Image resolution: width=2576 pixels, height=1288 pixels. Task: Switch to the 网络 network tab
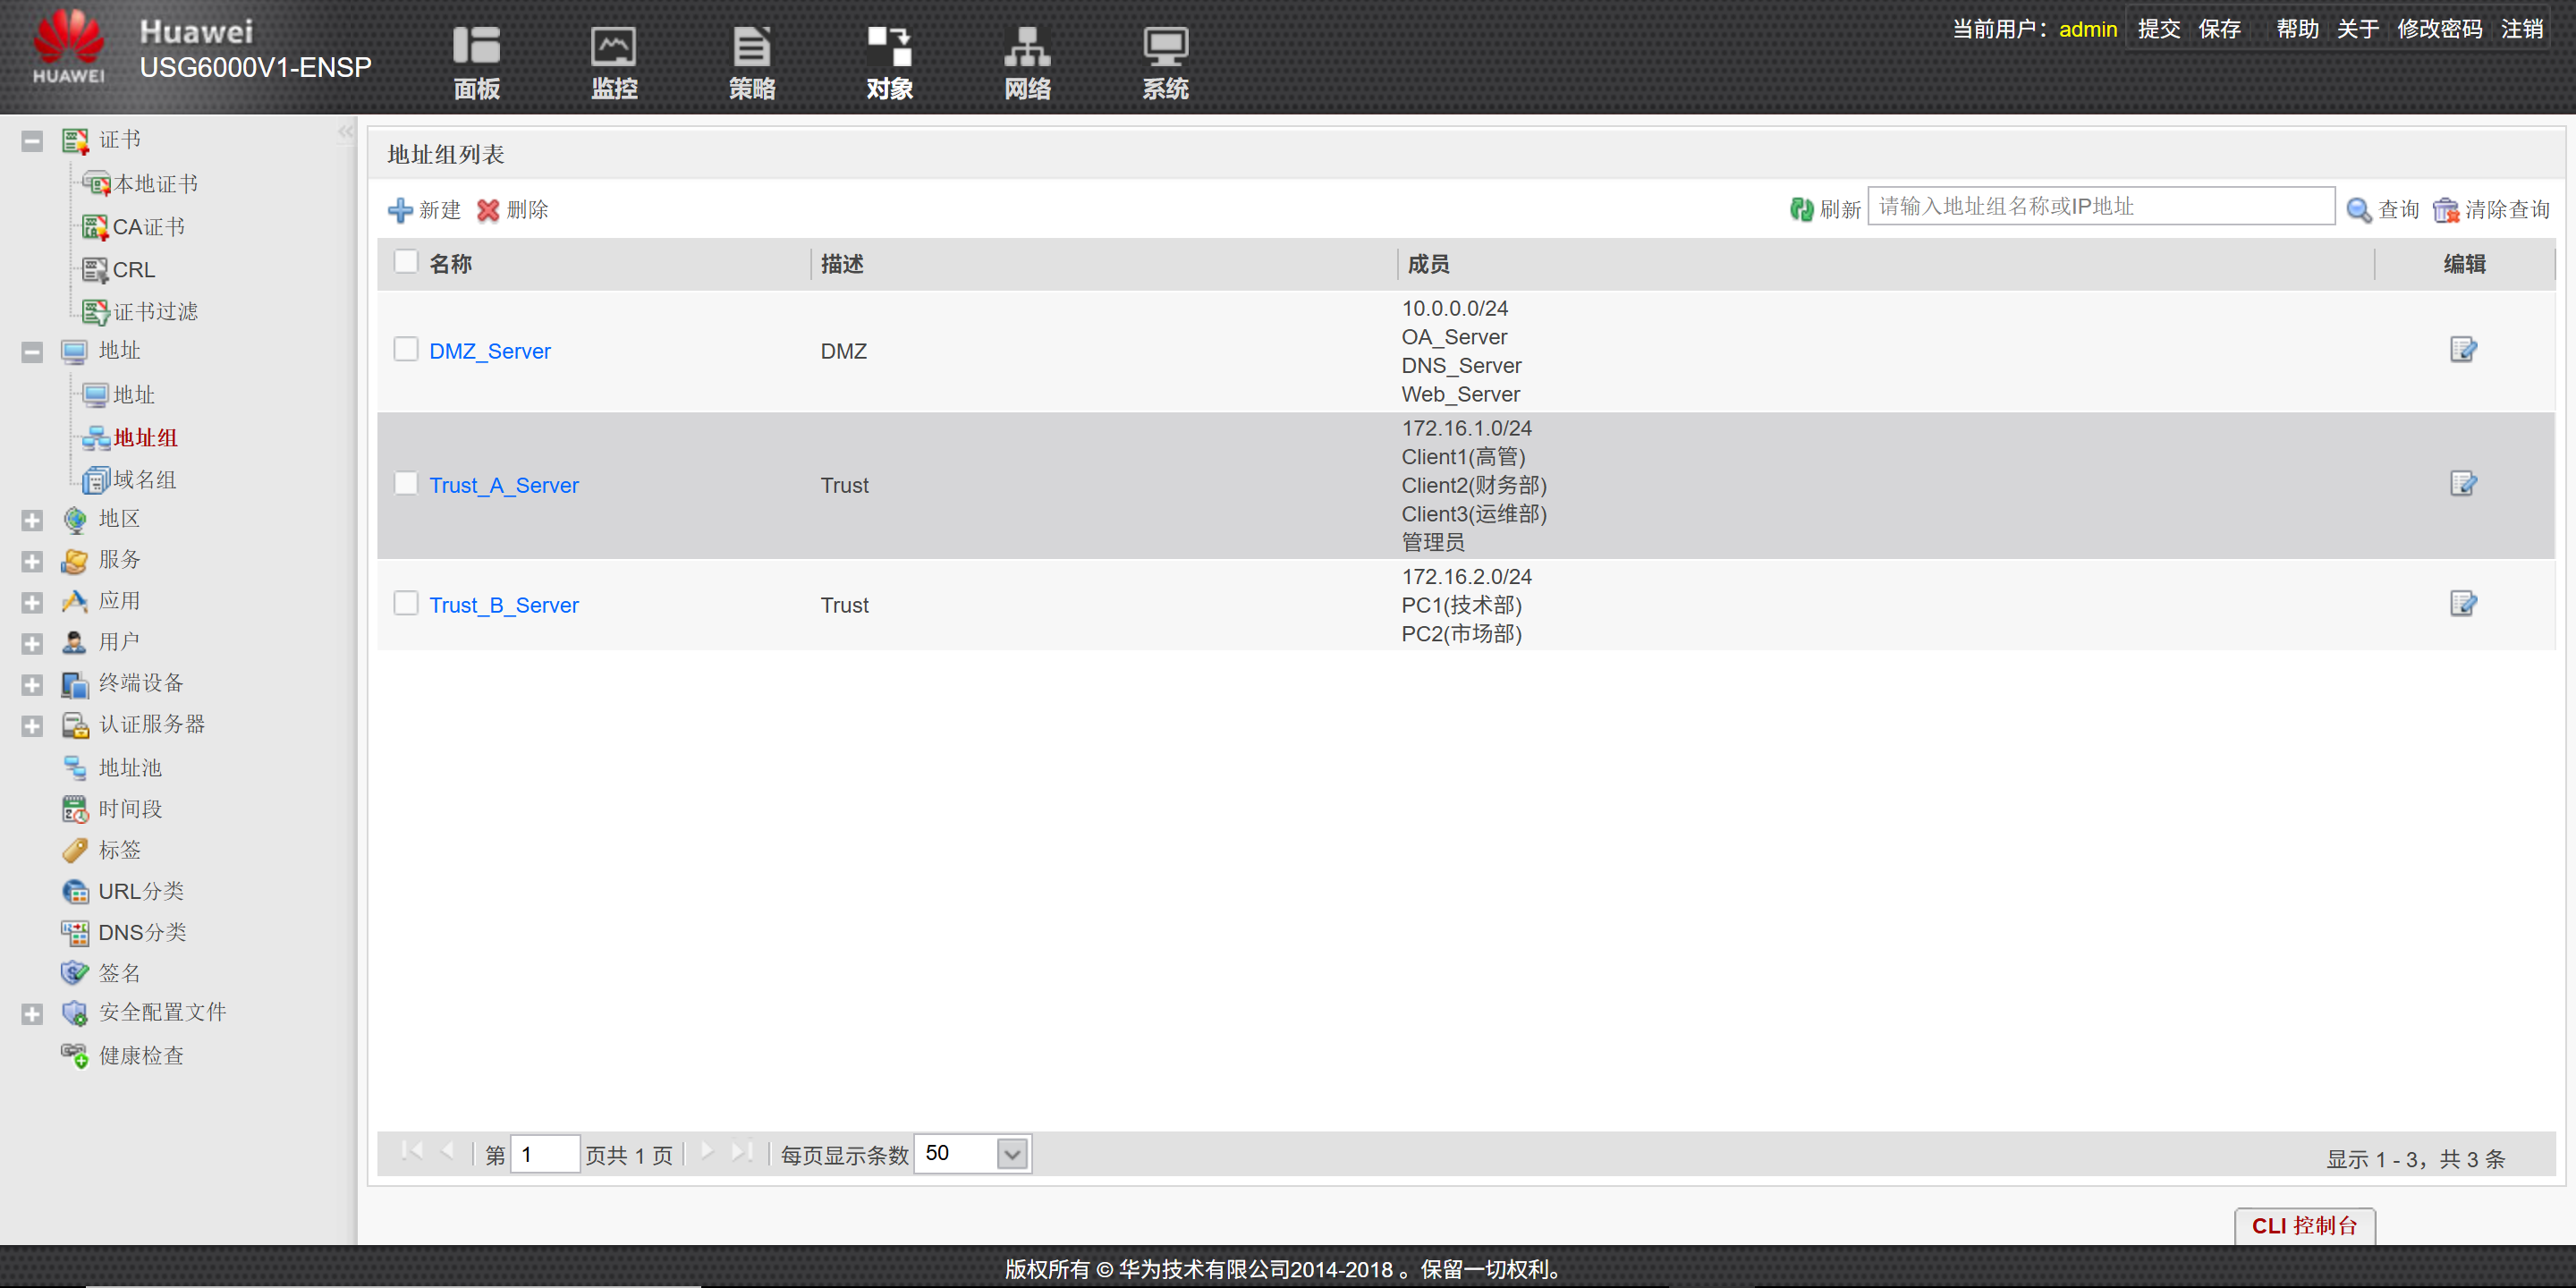[1027, 62]
